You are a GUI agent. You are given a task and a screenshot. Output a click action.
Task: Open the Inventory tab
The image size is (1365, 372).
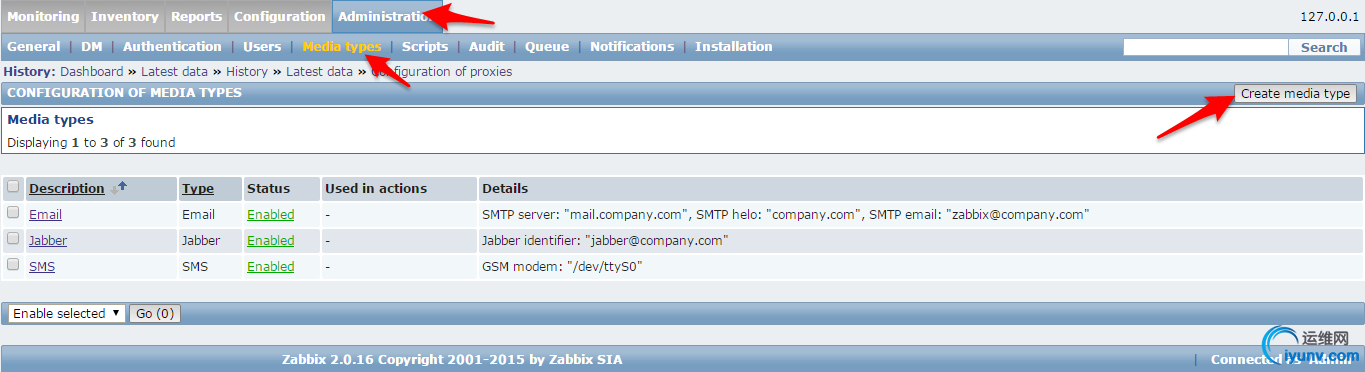125,17
